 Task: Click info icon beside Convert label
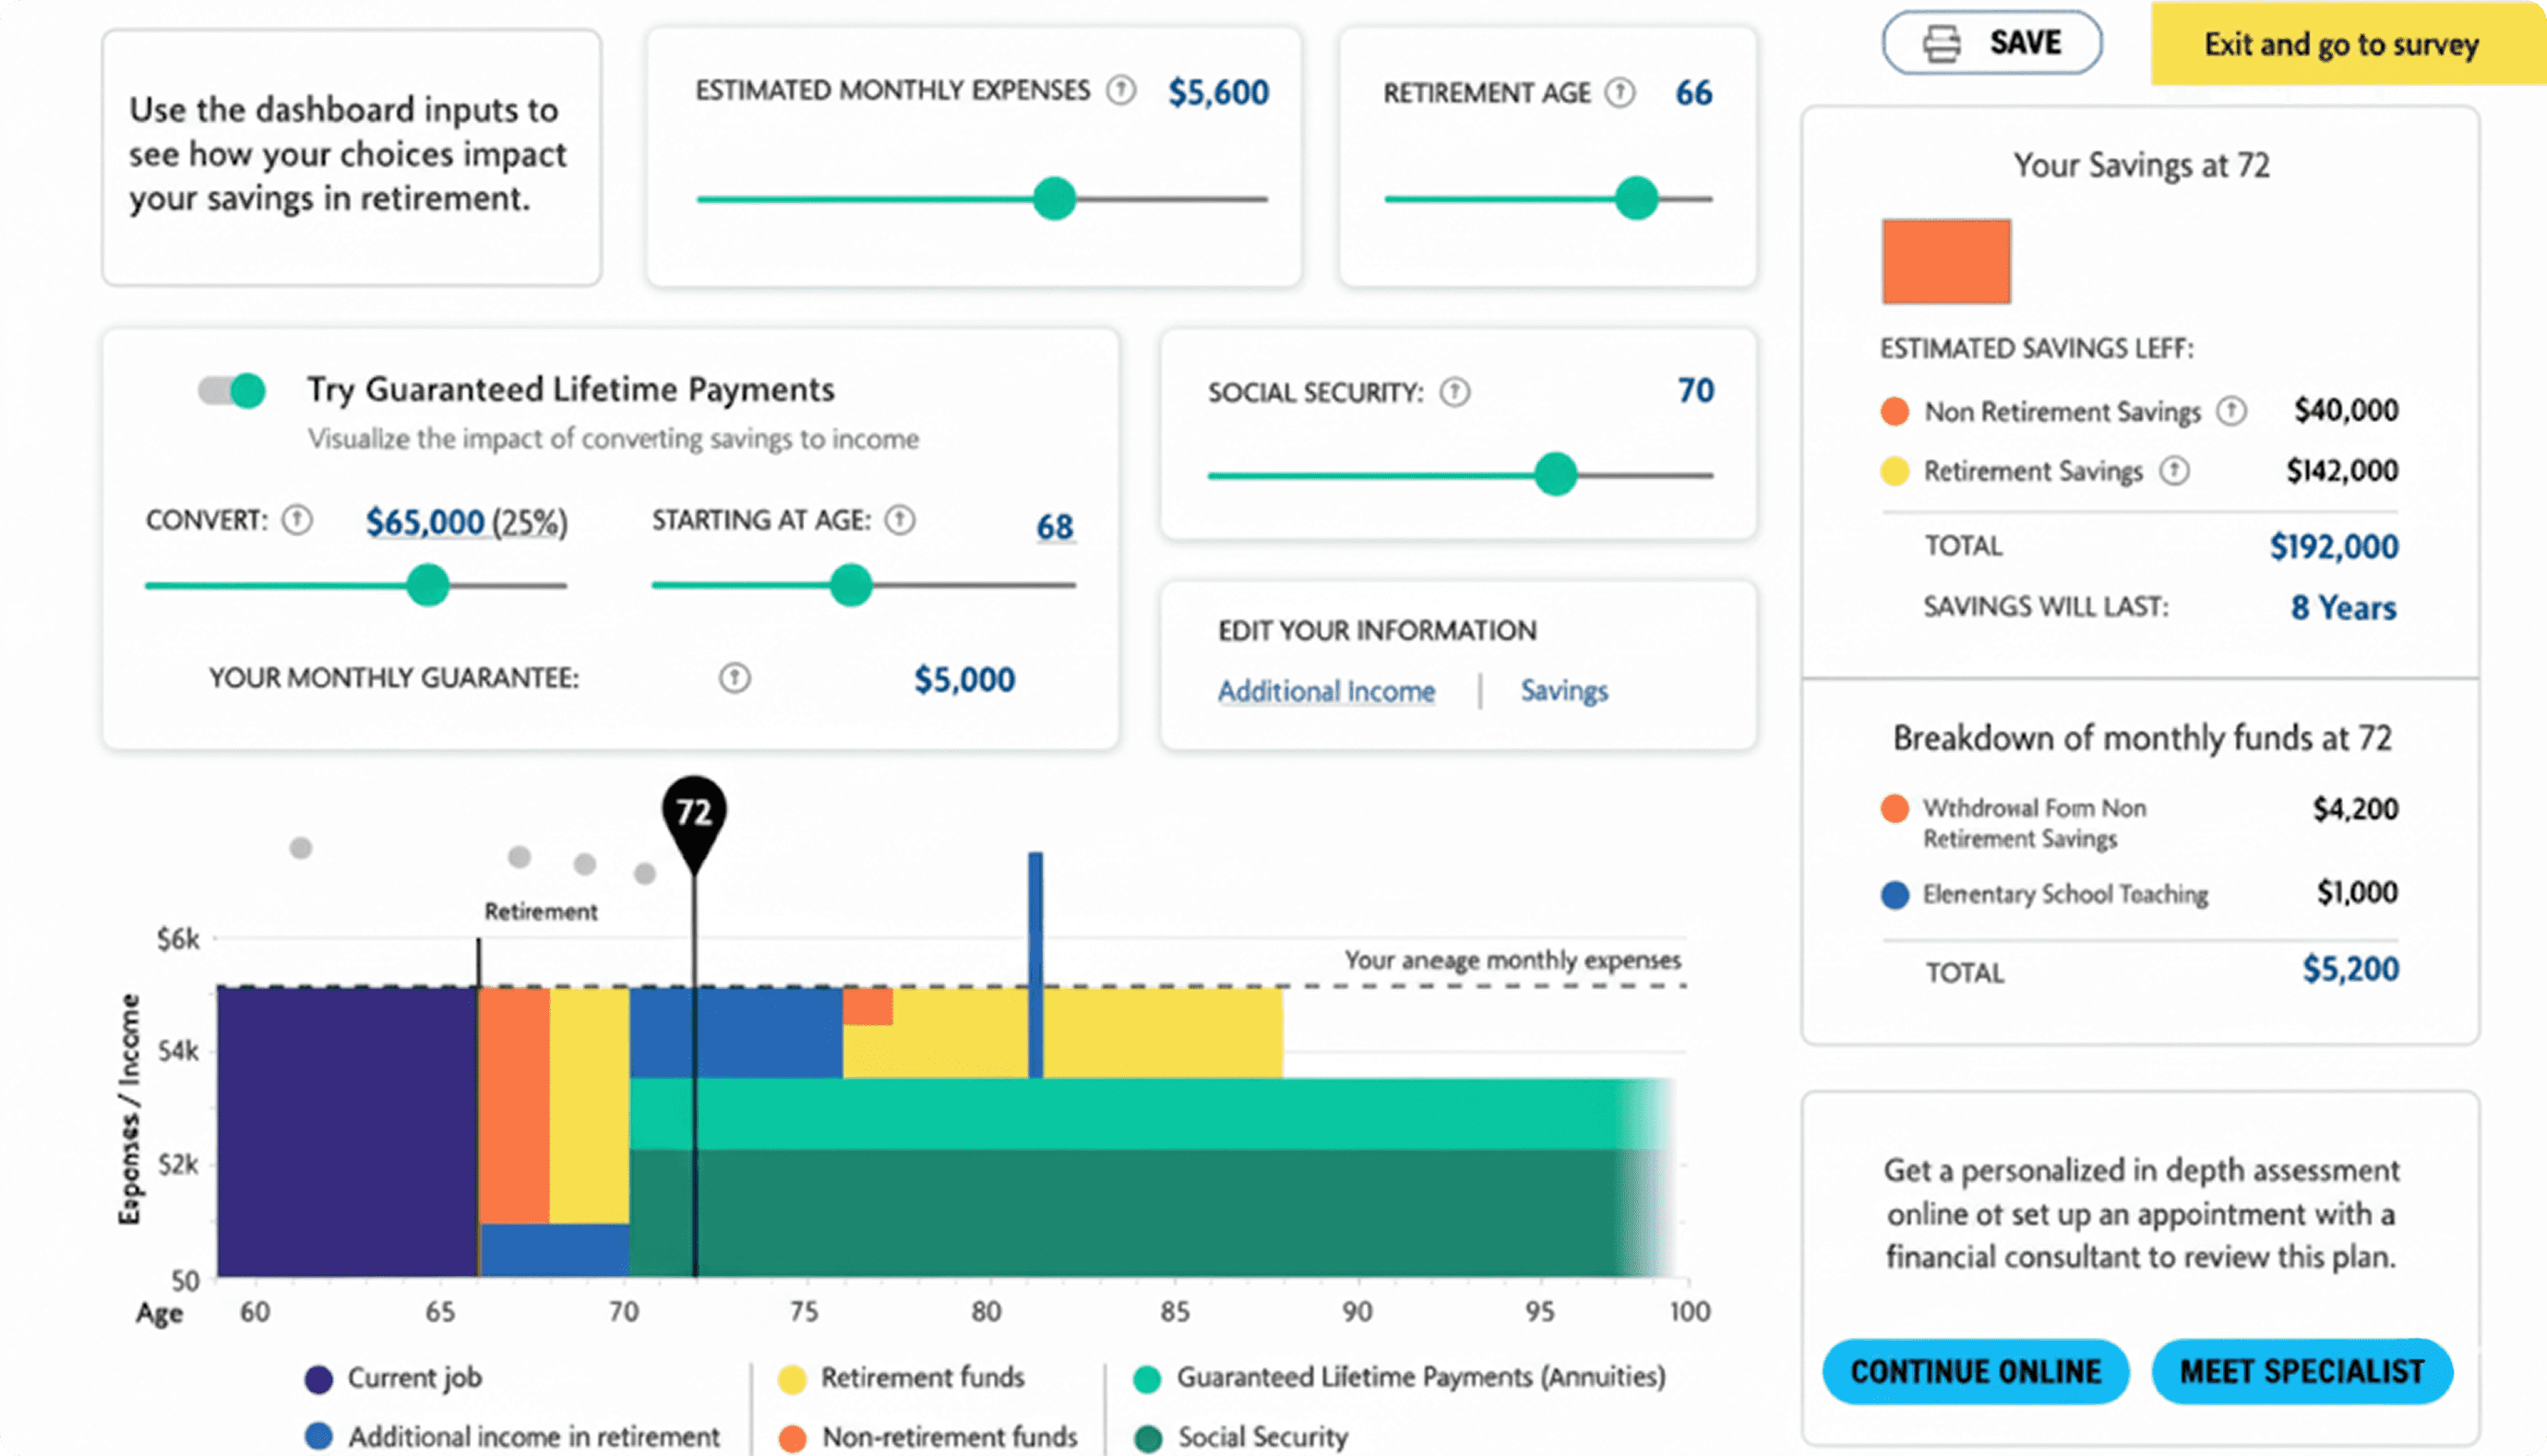[x=297, y=520]
